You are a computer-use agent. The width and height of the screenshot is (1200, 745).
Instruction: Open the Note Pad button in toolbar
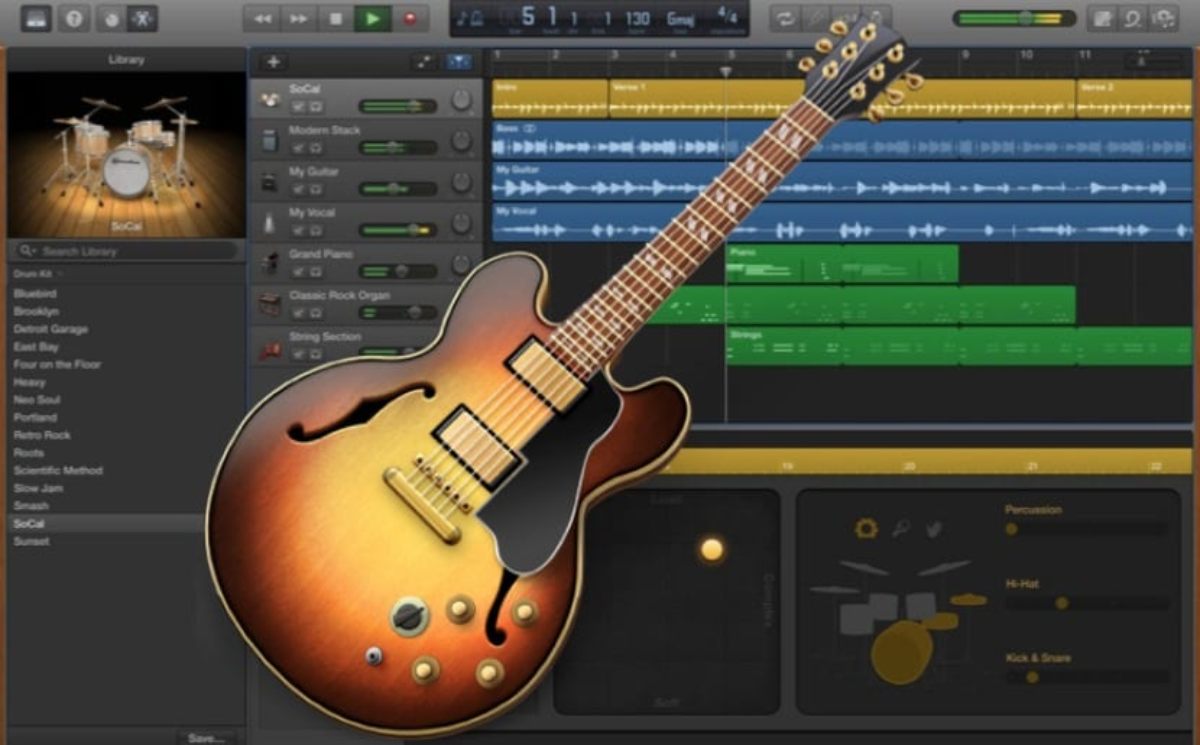click(1101, 18)
